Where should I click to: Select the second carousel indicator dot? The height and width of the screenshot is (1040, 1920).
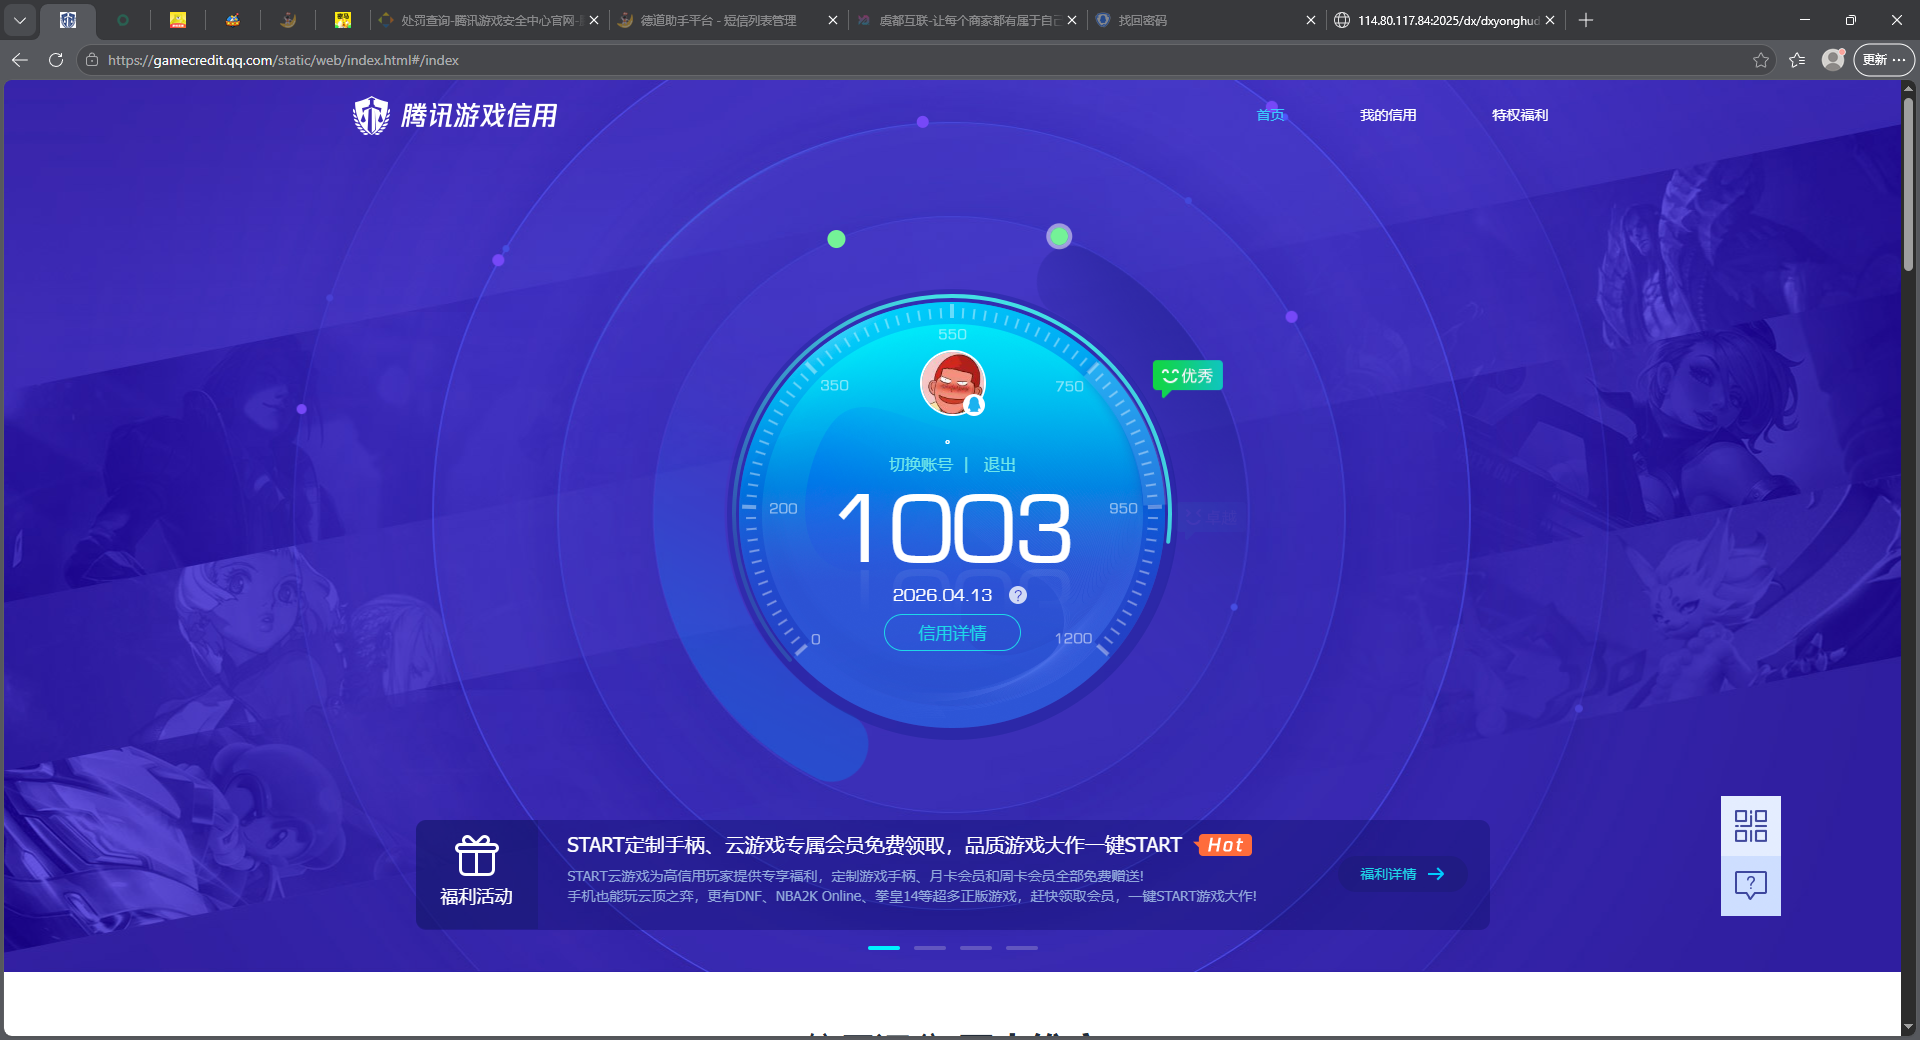930,948
